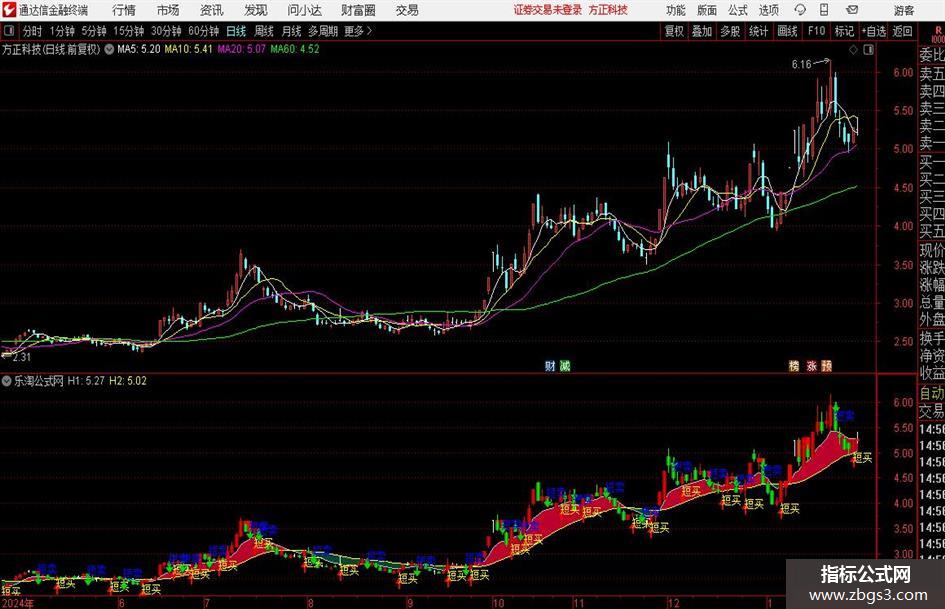945x609 pixels.
Task: Open the 财富圈 menu
Action: click(358, 10)
